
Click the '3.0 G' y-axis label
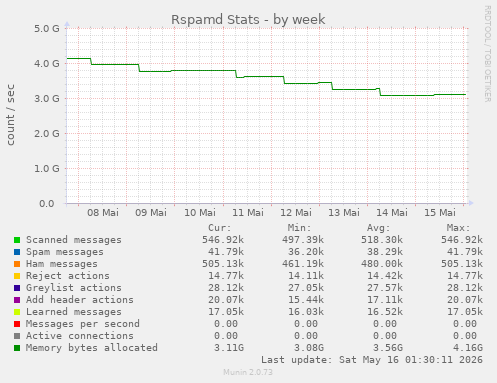click(x=47, y=99)
